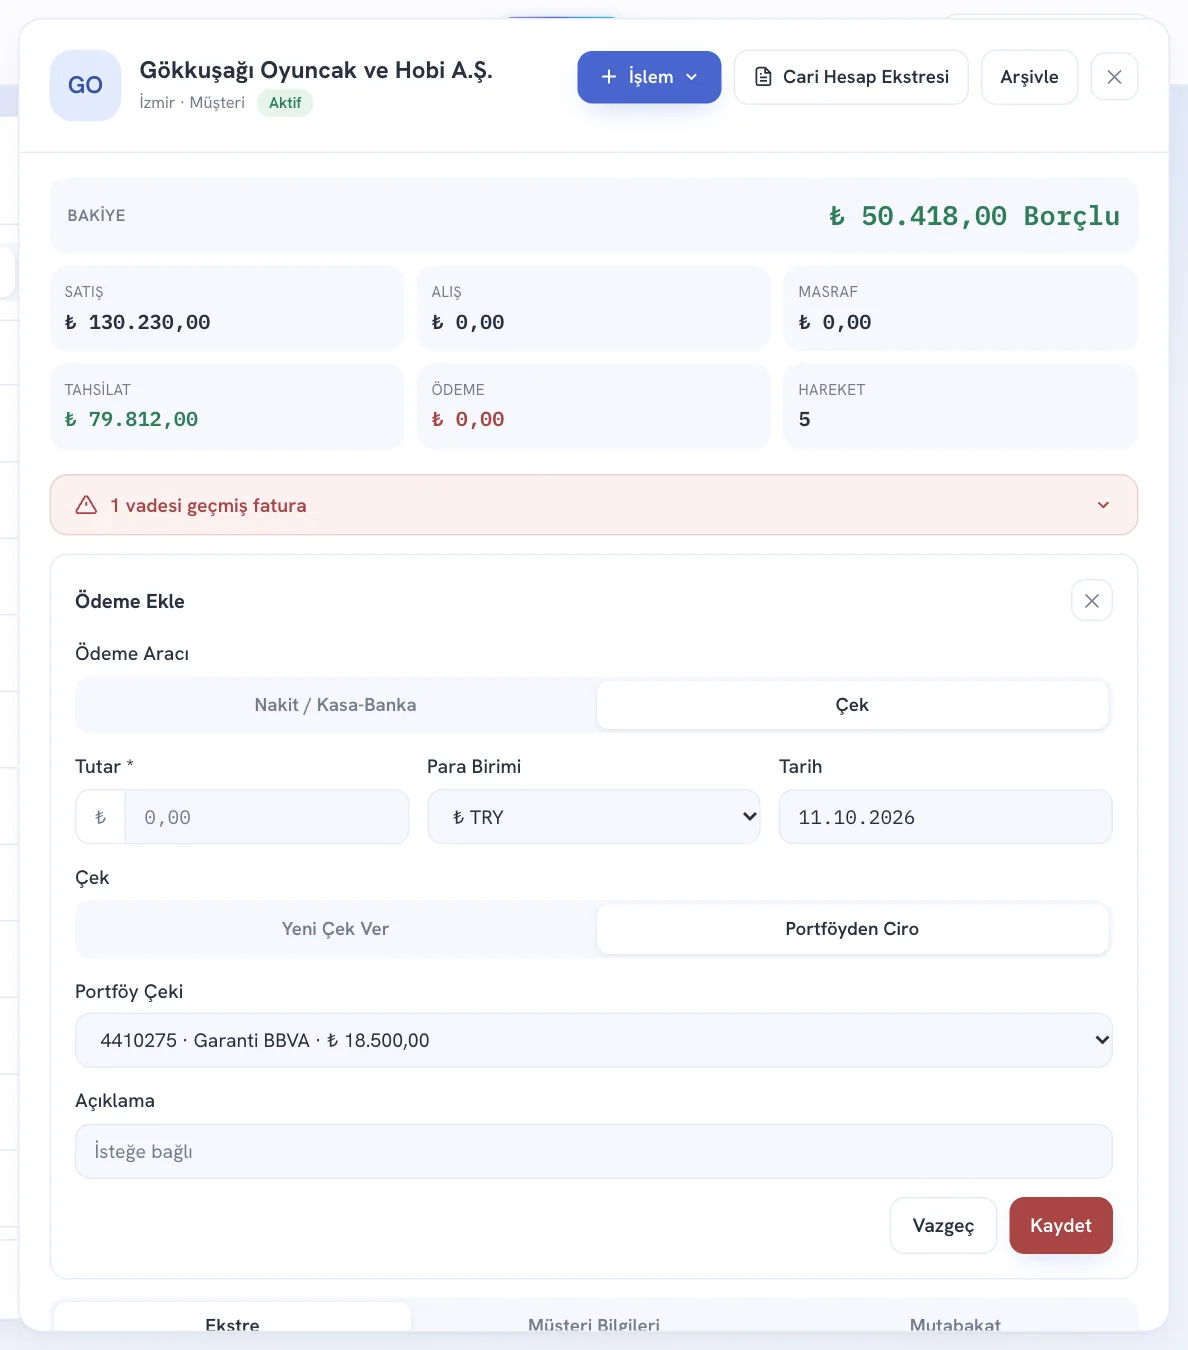Click the GO customer avatar
Image resolution: width=1188 pixels, height=1350 pixels.
click(85, 85)
